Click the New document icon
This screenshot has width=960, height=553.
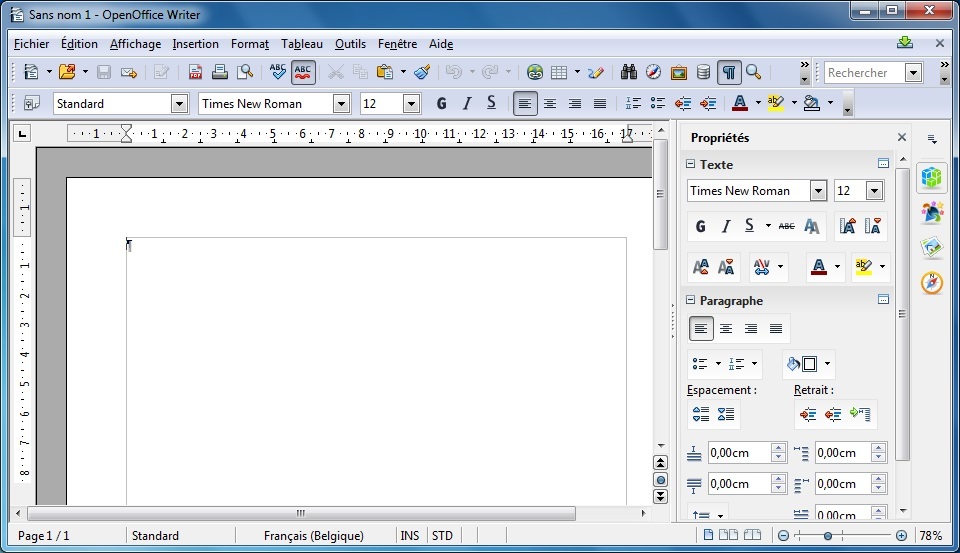click(31, 72)
